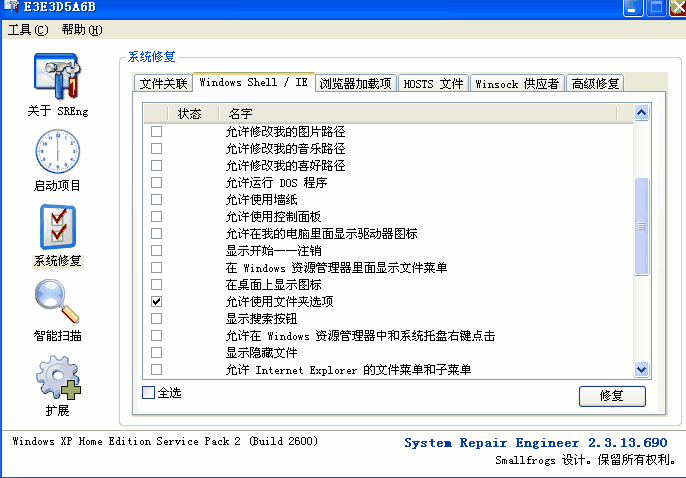Open the Winsock 供应者 tab
Image resolution: width=686 pixels, height=478 pixels.
pos(517,83)
